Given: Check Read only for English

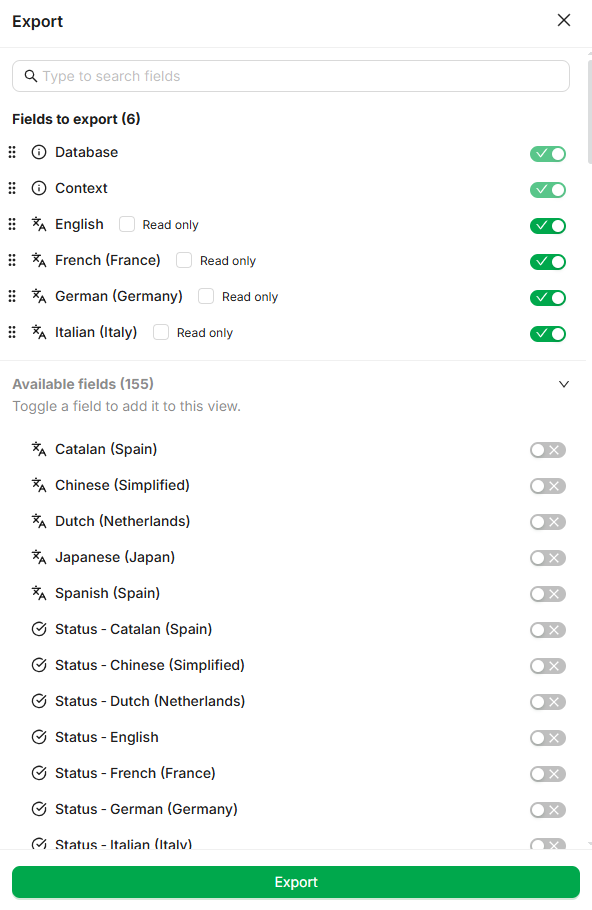Looking at the screenshot, I should pyautogui.click(x=127, y=224).
